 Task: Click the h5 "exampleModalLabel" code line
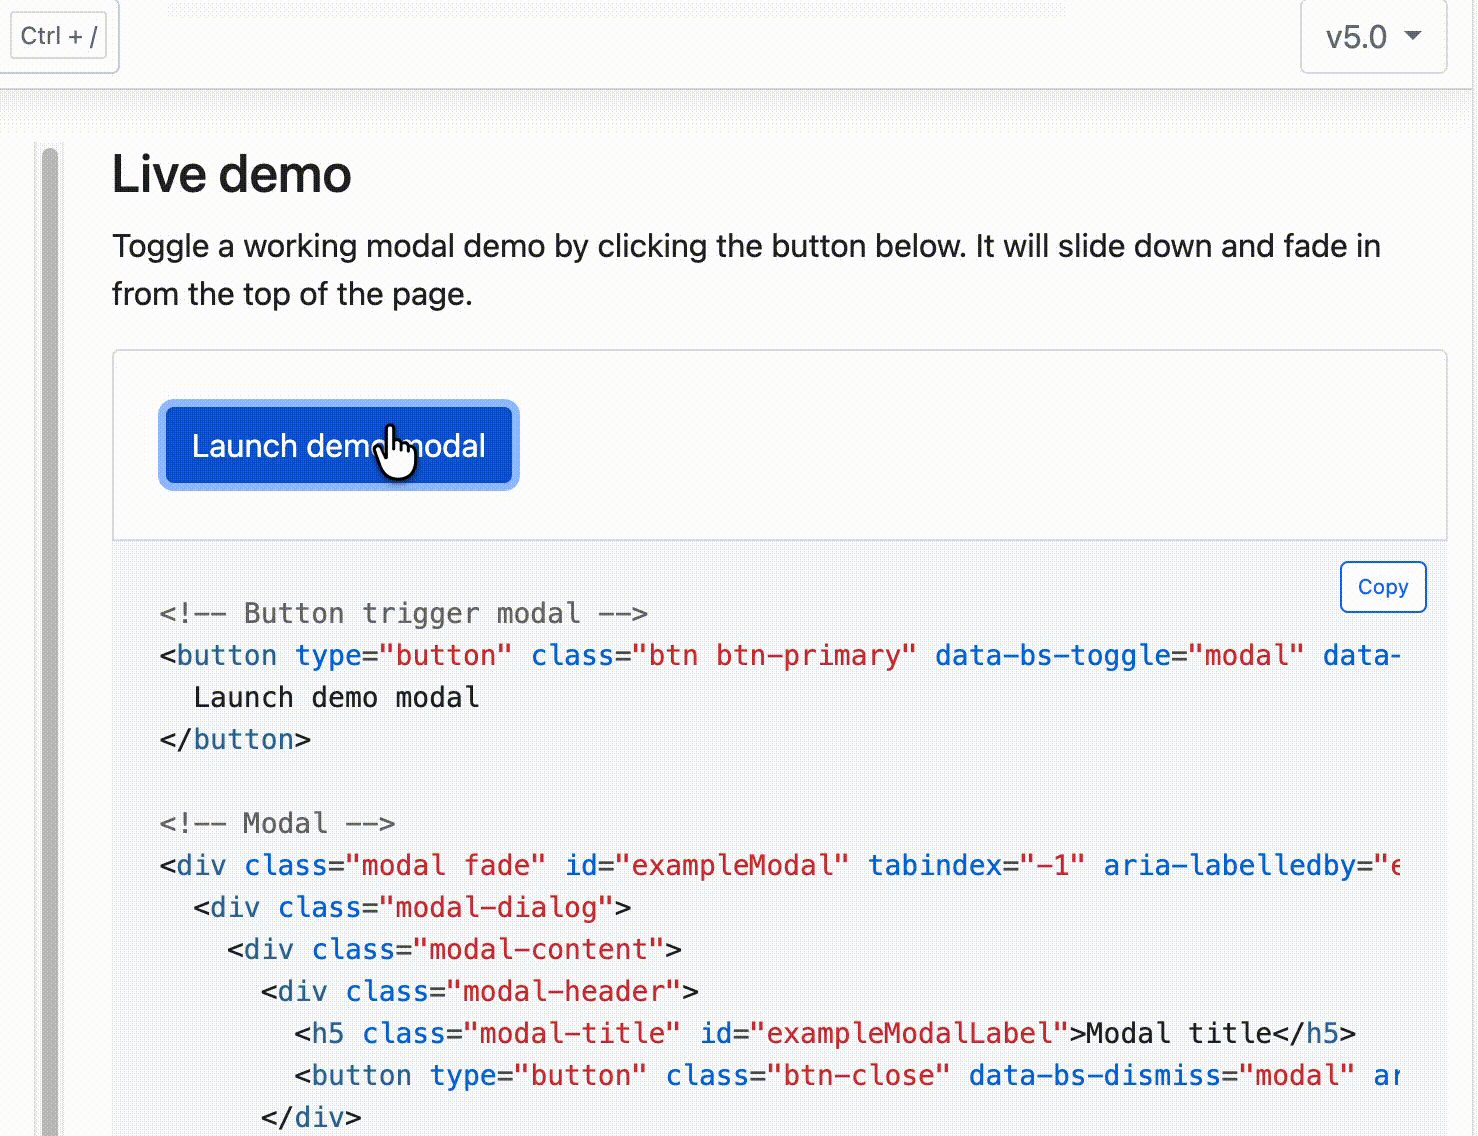(825, 1033)
